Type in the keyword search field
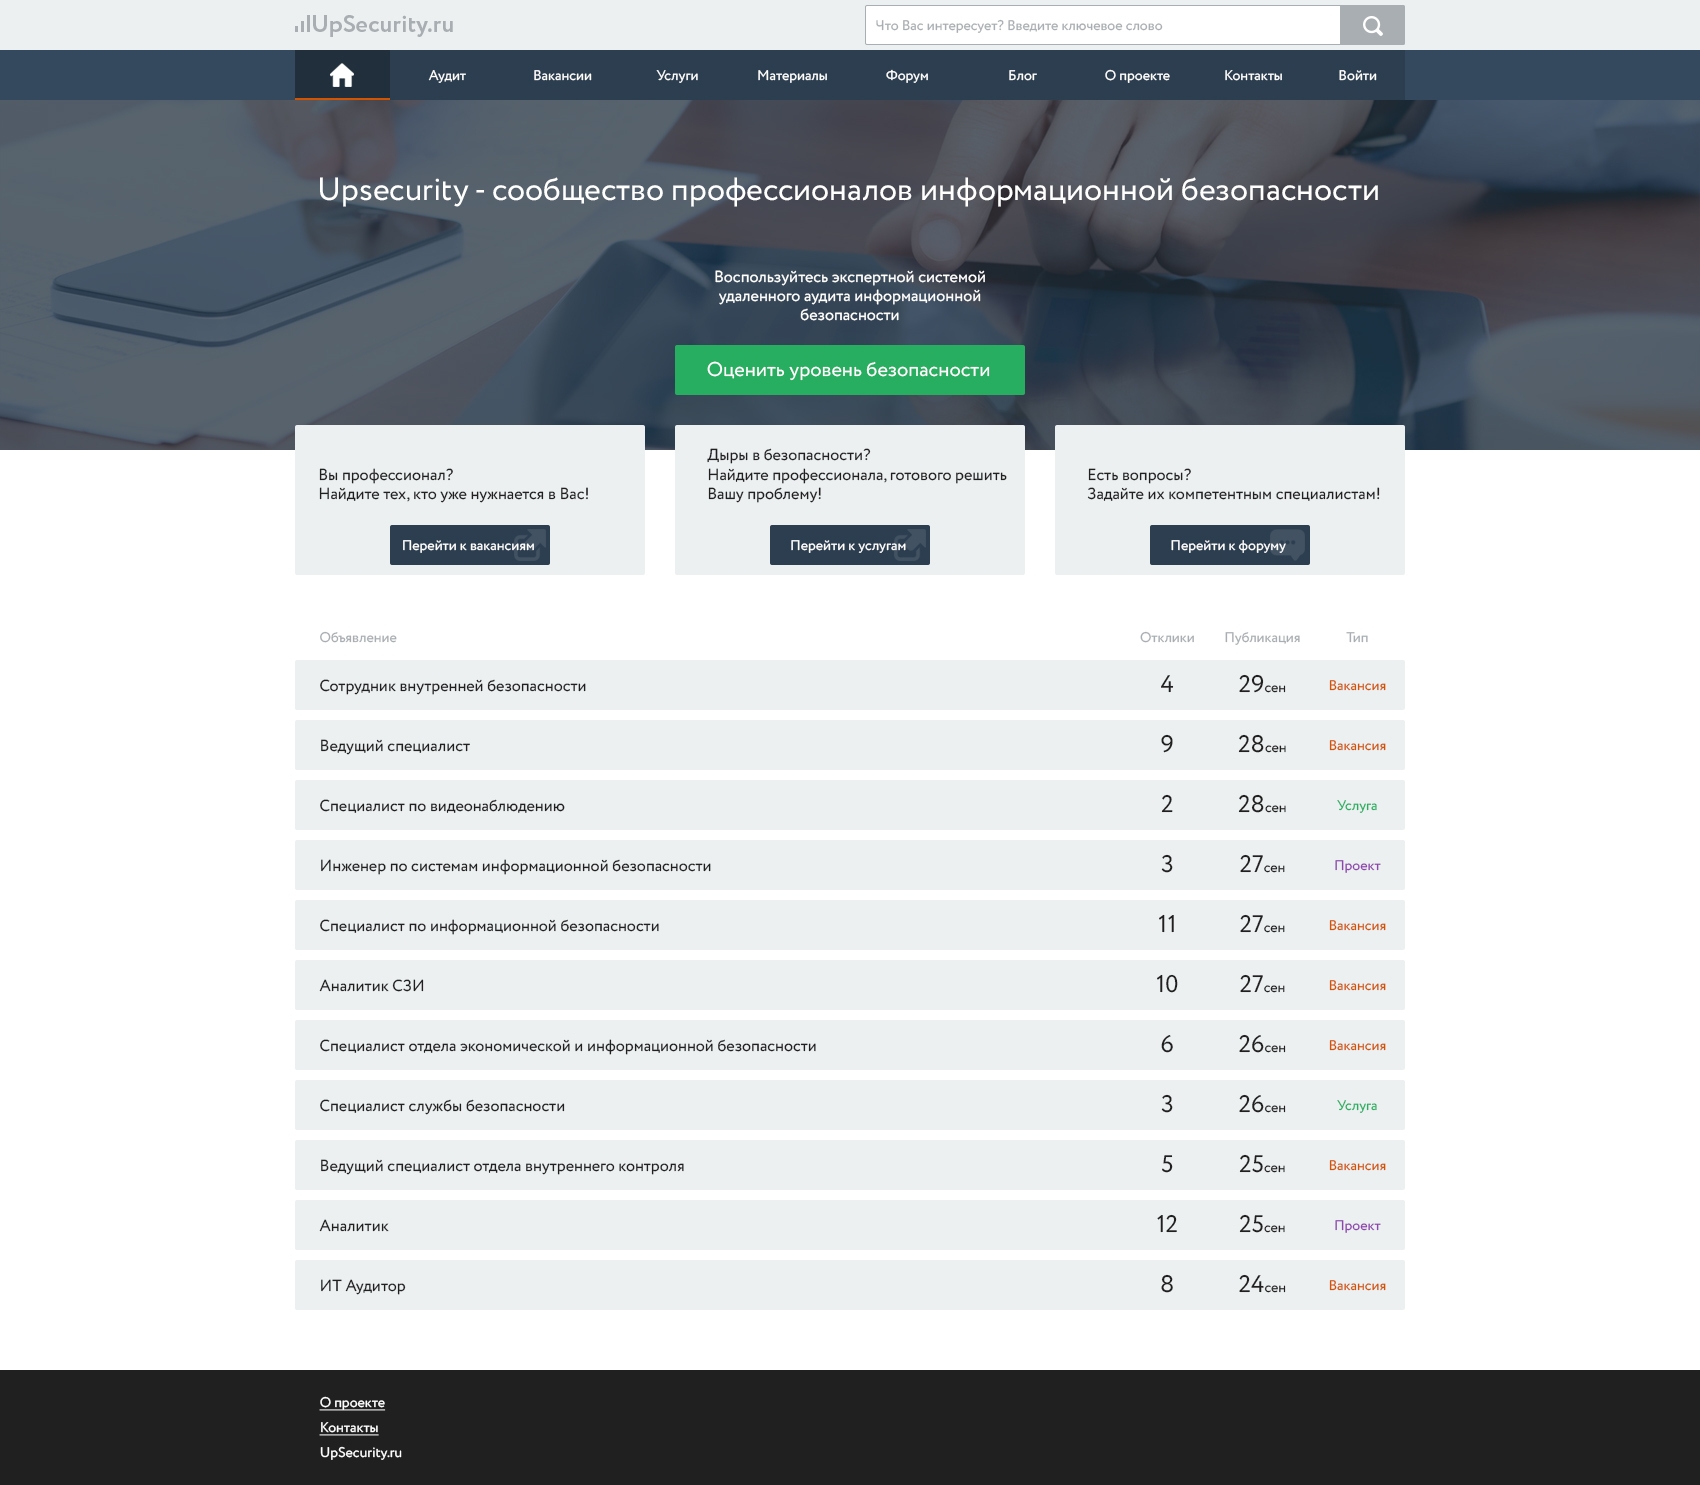 [1102, 25]
